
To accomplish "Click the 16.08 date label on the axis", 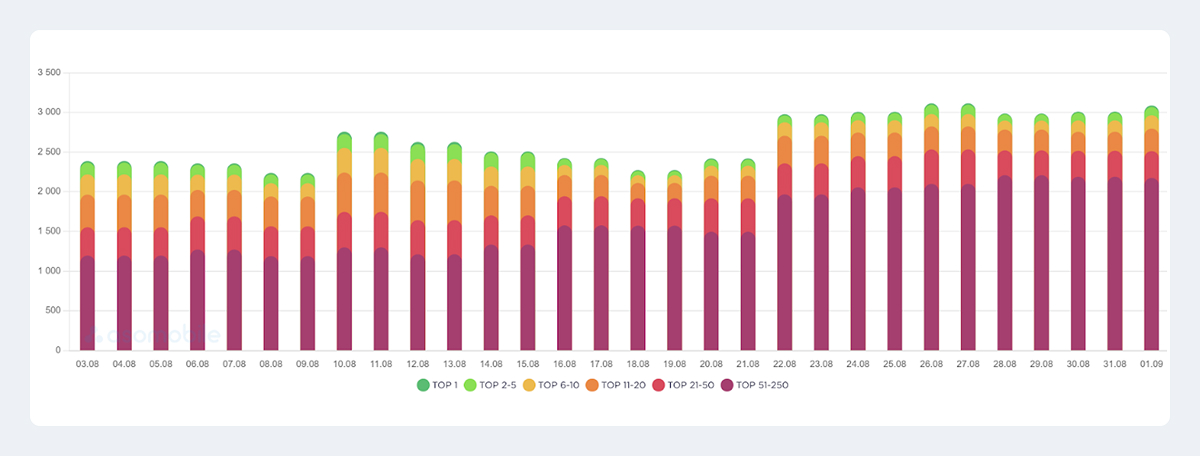I will tap(564, 365).
